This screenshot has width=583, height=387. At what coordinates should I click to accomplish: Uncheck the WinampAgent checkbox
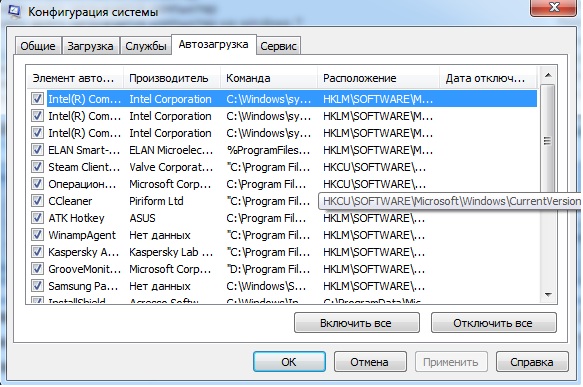tap(37, 235)
